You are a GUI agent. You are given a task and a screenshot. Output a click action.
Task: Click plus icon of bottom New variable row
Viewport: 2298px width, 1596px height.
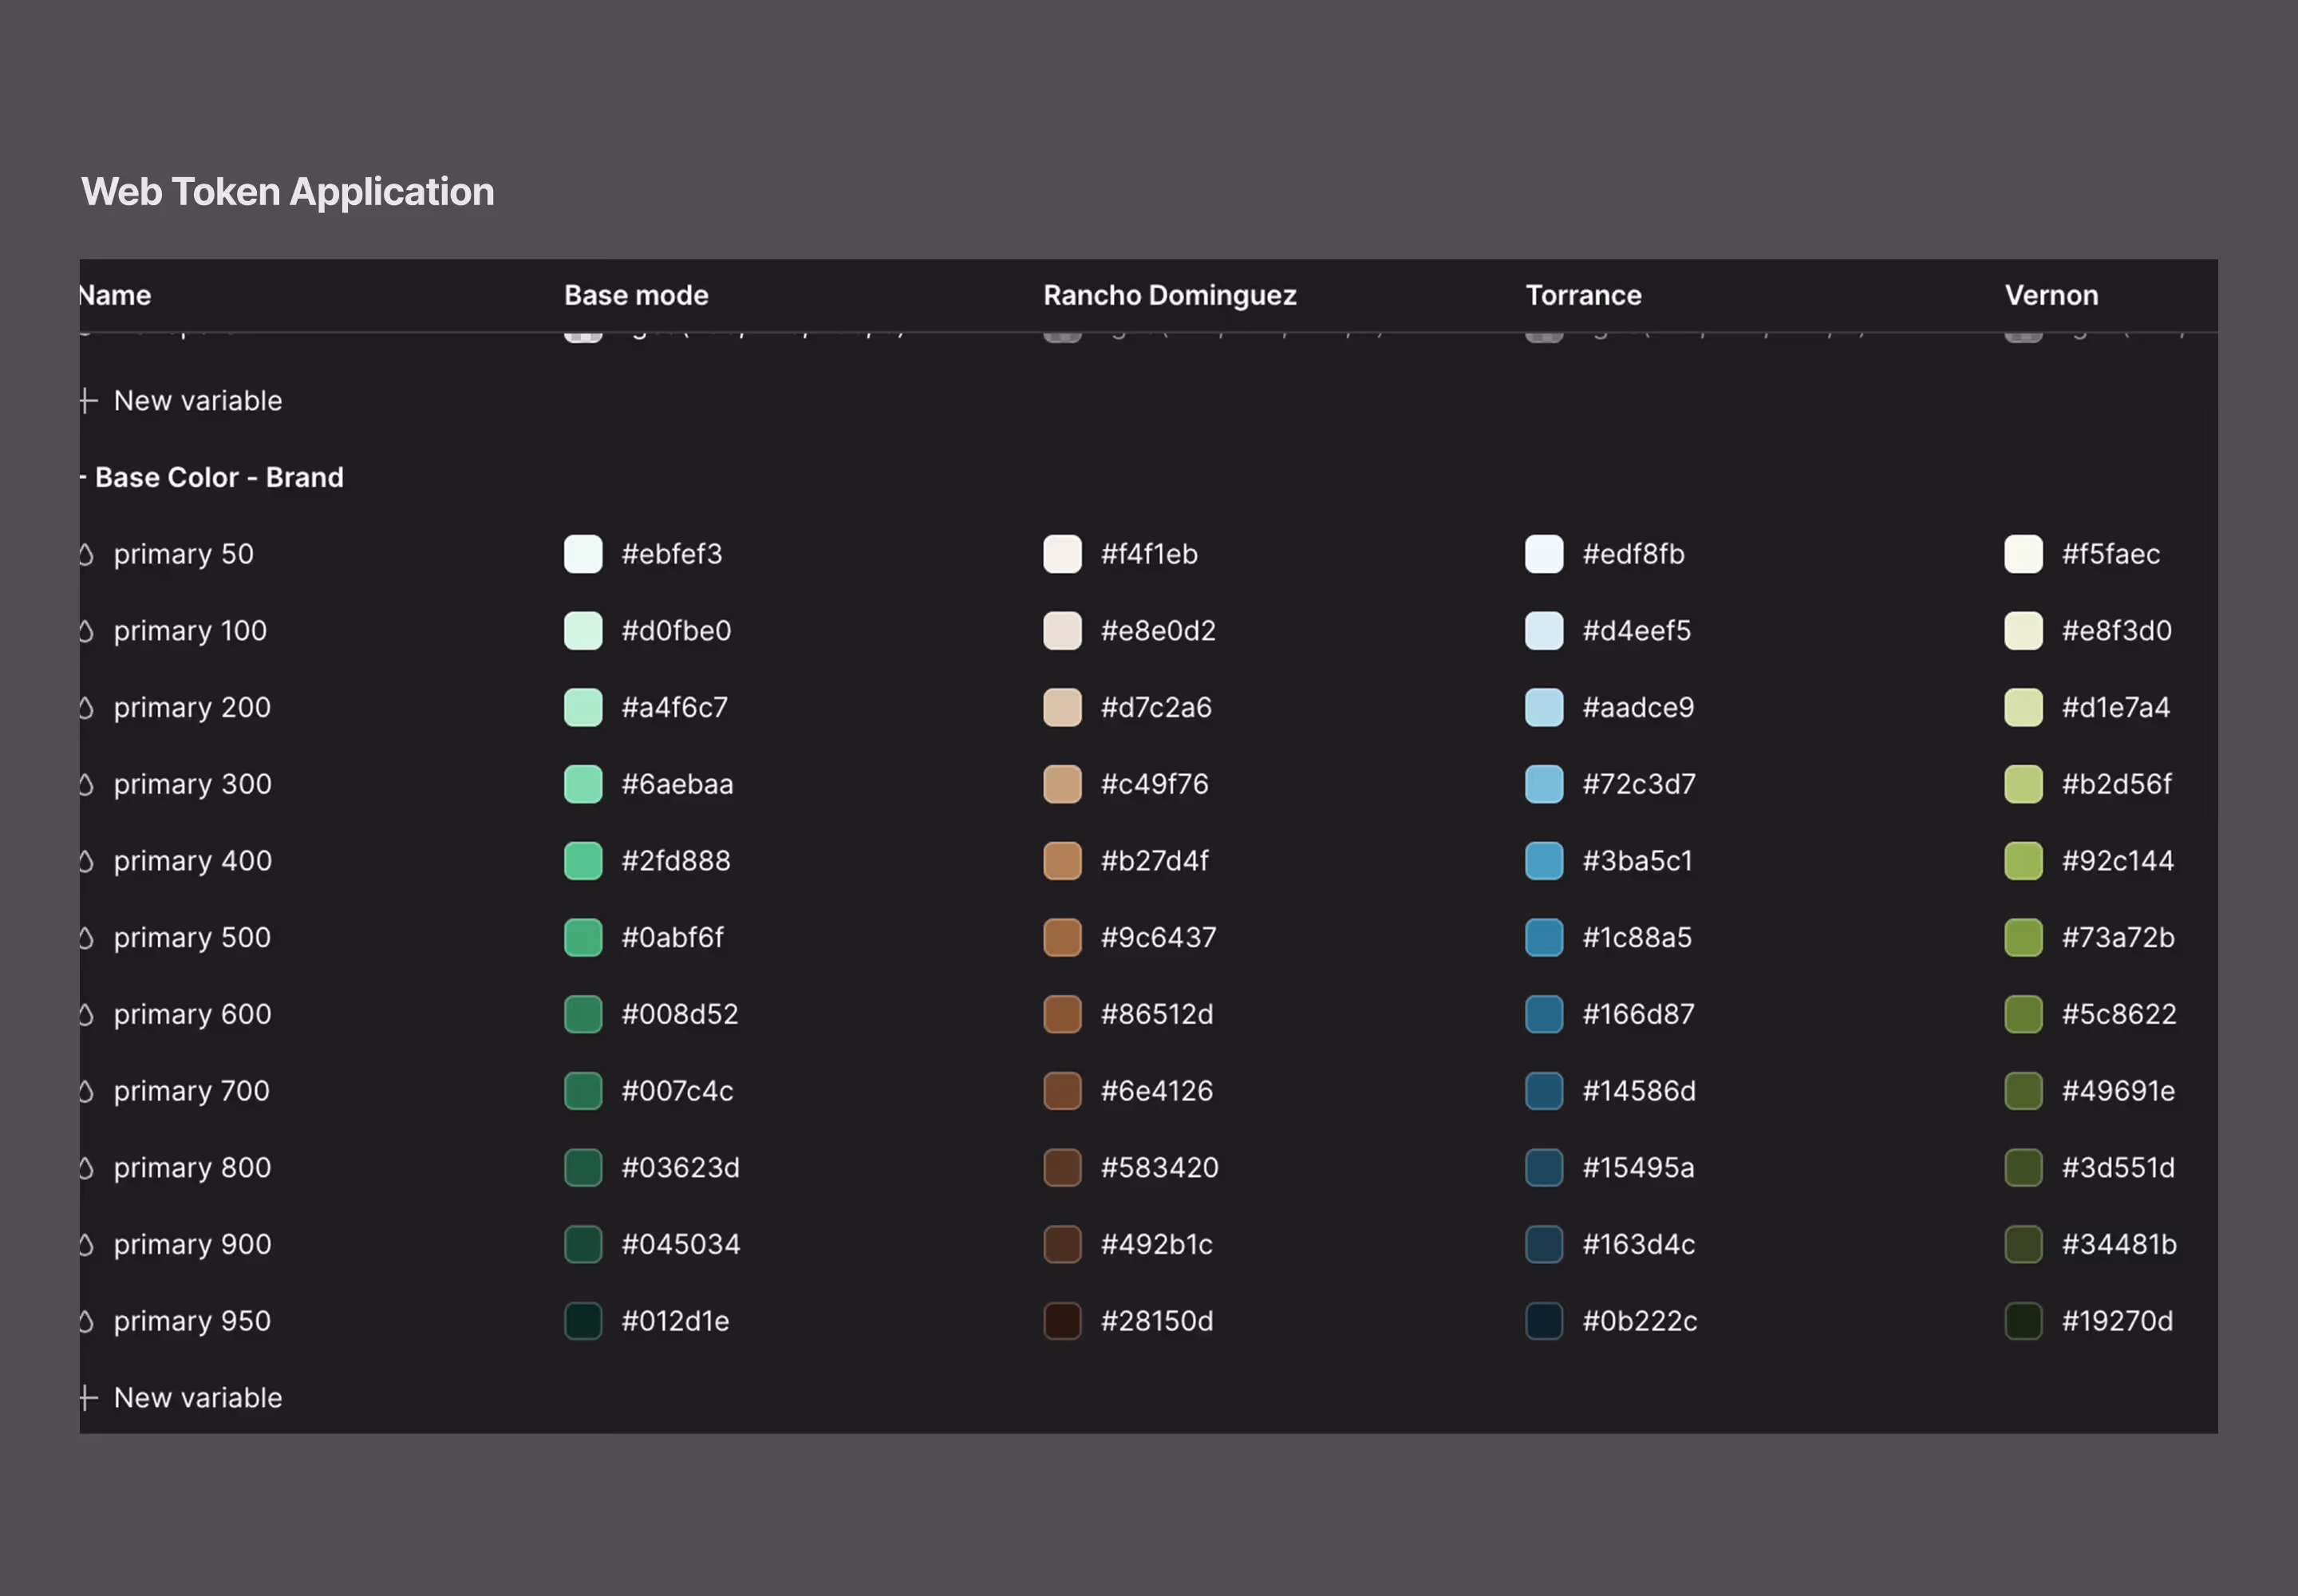tap(88, 1398)
